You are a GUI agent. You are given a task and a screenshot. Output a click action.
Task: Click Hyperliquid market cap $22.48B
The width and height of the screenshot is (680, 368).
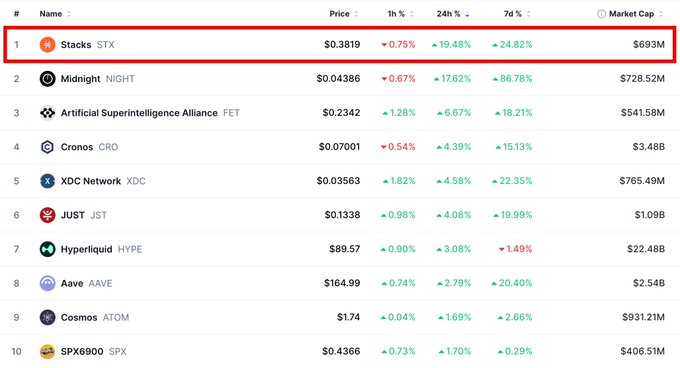[x=646, y=249]
